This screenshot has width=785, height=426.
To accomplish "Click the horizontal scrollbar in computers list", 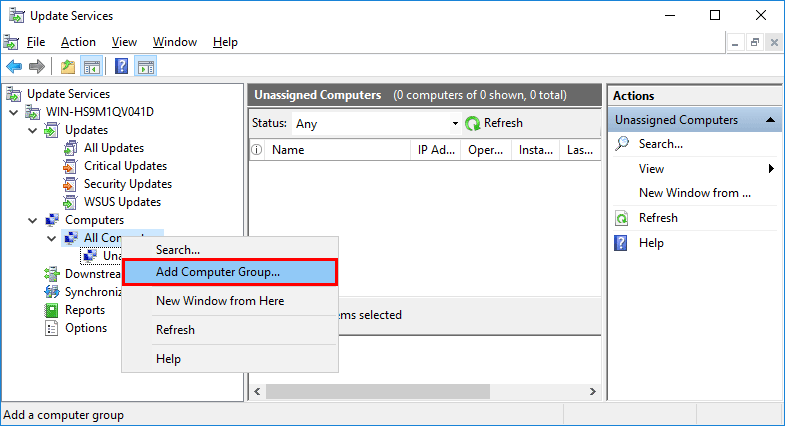I will tap(377, 391).
